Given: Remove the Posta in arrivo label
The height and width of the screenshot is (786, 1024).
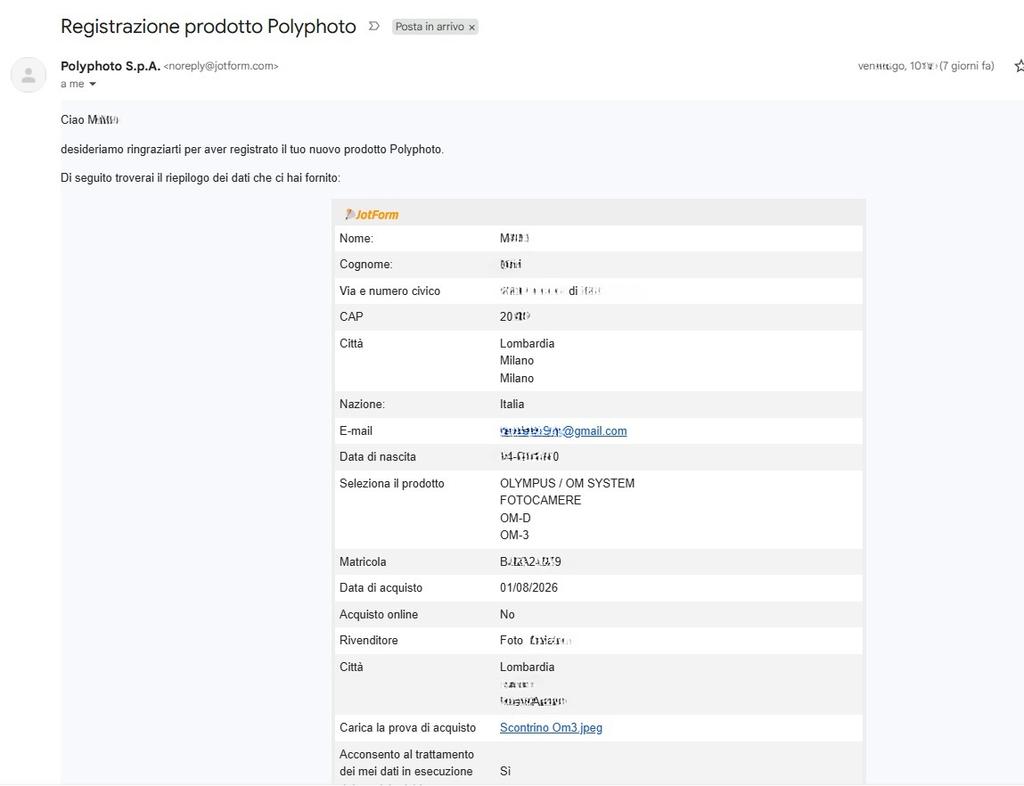Looking at the screenshot, I should point(472,27).
